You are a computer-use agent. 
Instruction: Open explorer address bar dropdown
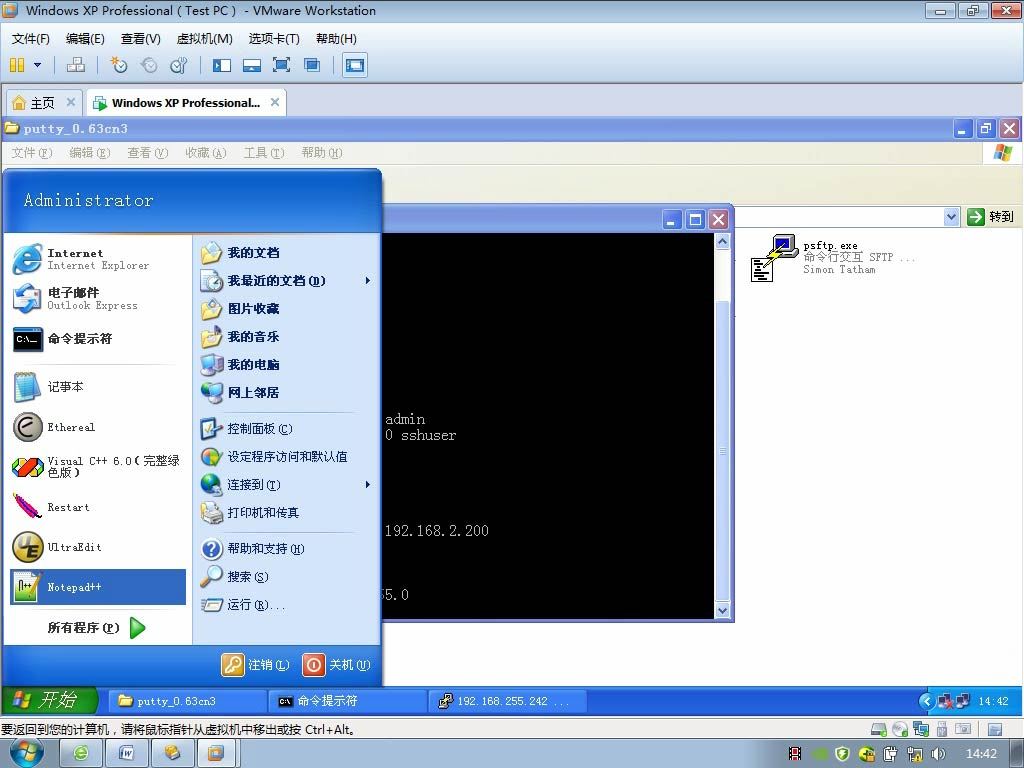coord(952,217)
